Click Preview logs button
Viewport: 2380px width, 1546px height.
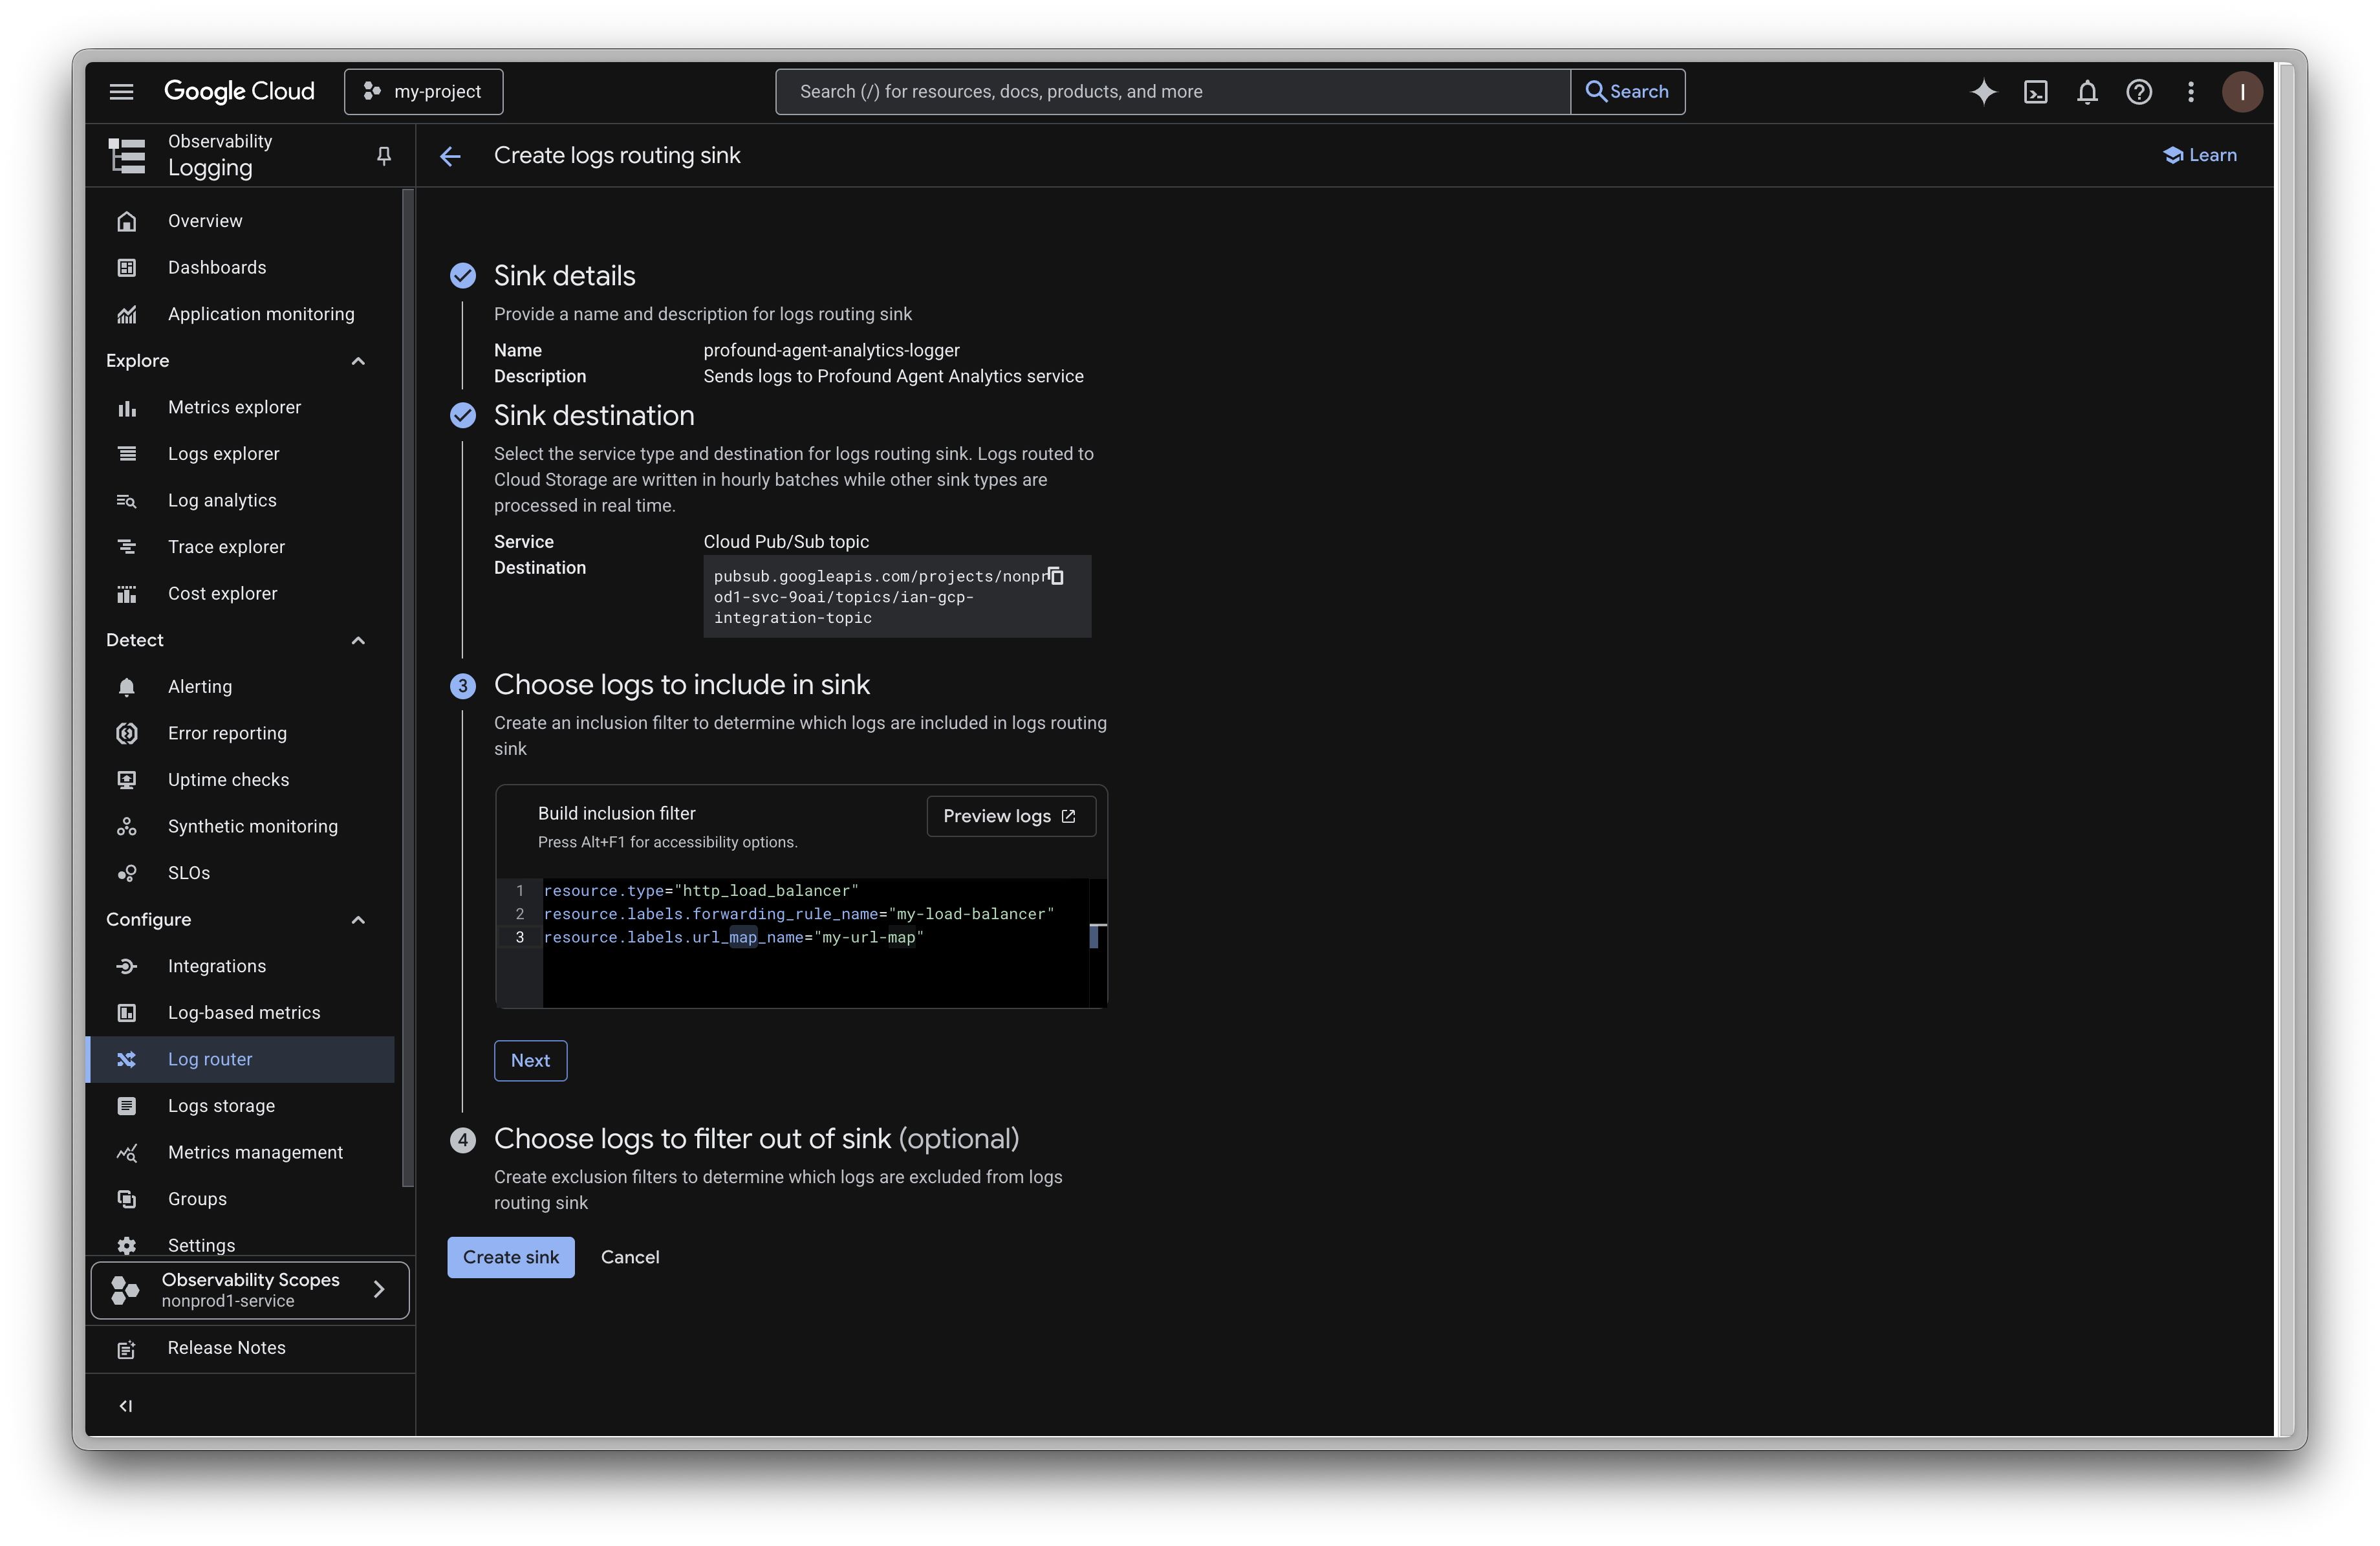(1010, 816)
